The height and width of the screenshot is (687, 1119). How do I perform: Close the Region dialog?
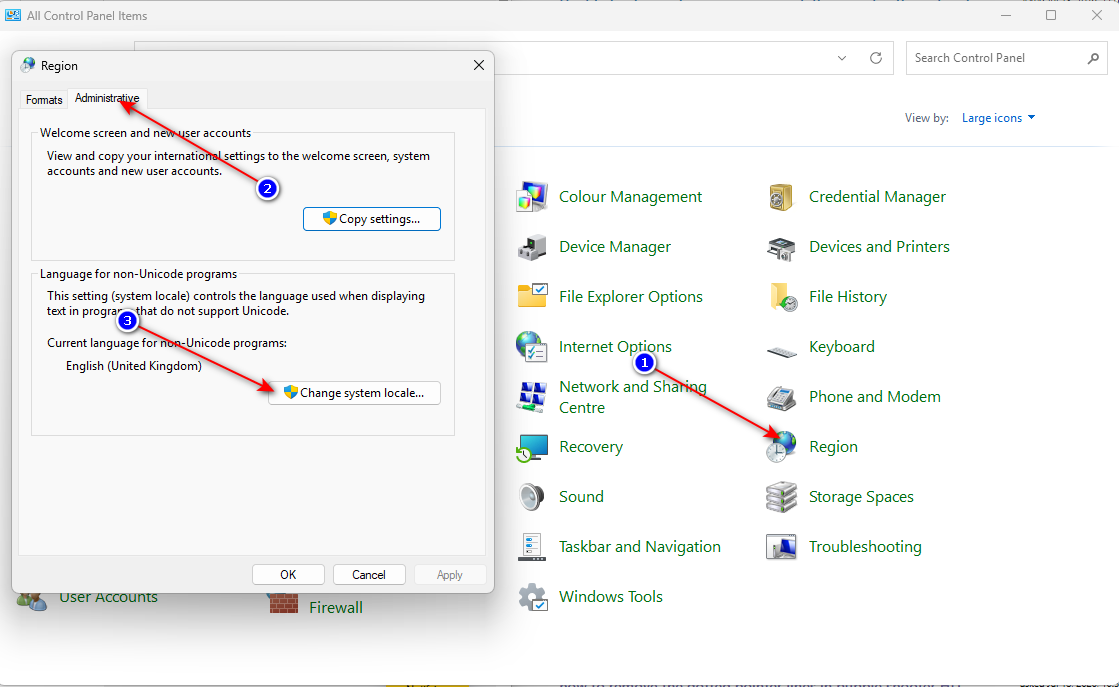pyautogui.click(x=479, y=65)
